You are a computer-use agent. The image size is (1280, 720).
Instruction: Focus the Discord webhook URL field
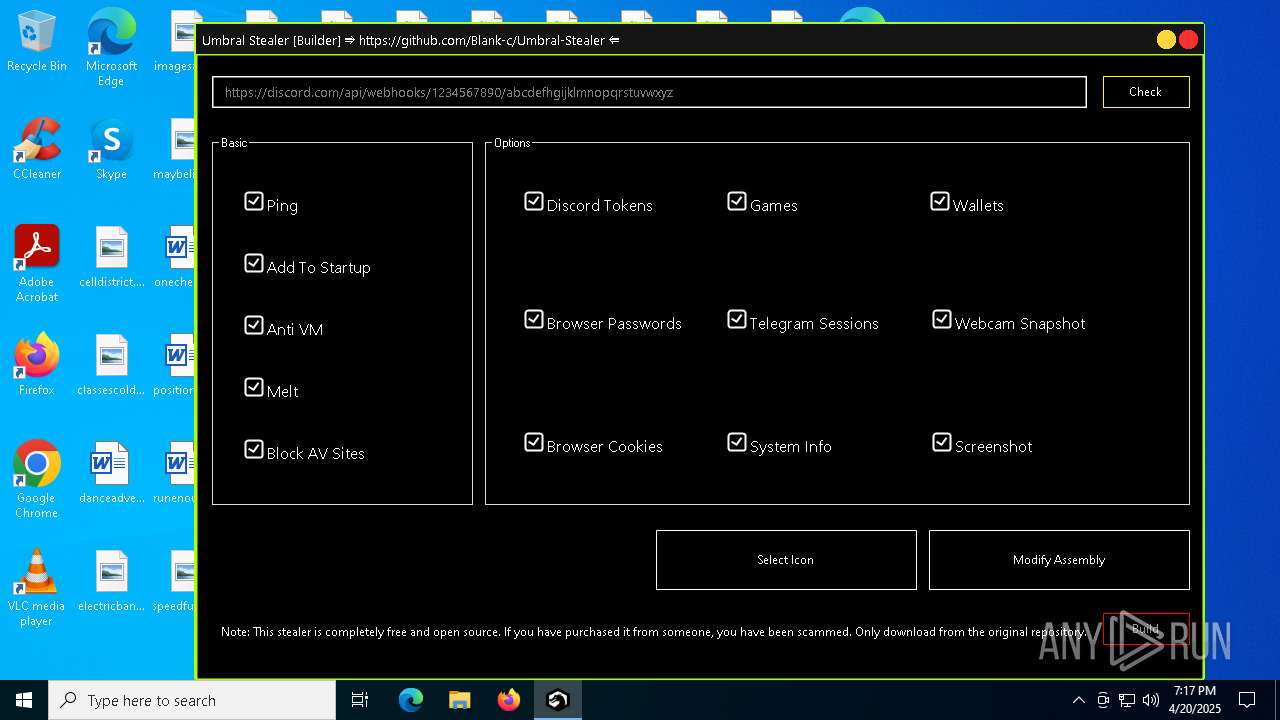pyautogui.click(x=649, y=92)
